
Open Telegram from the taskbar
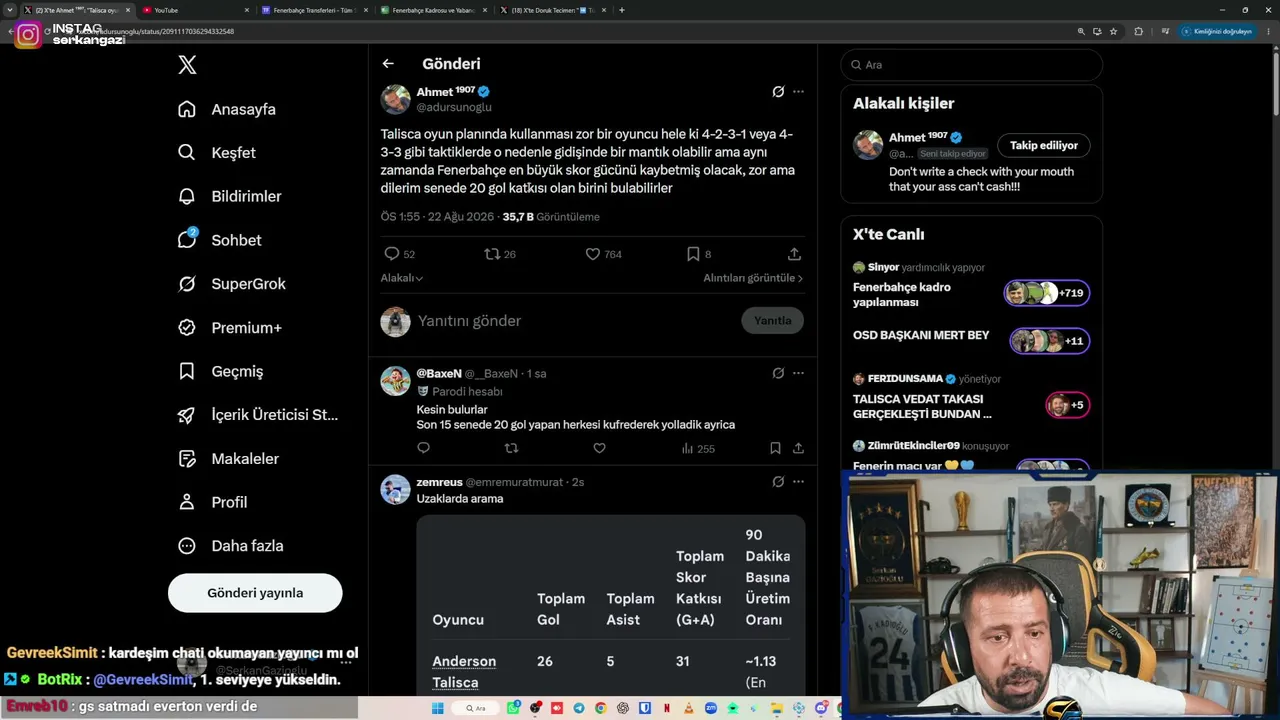tap(579, 708)
